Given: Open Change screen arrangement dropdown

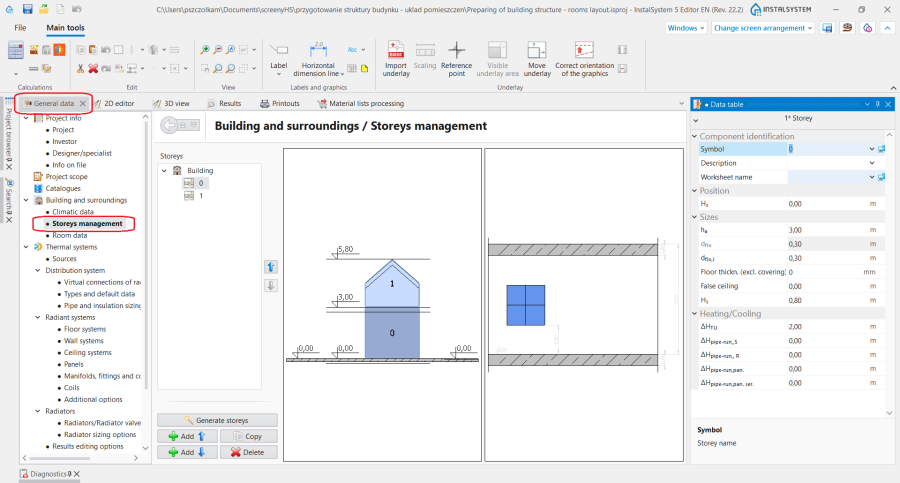Looking at the screenshot, I should click(762, 28).
